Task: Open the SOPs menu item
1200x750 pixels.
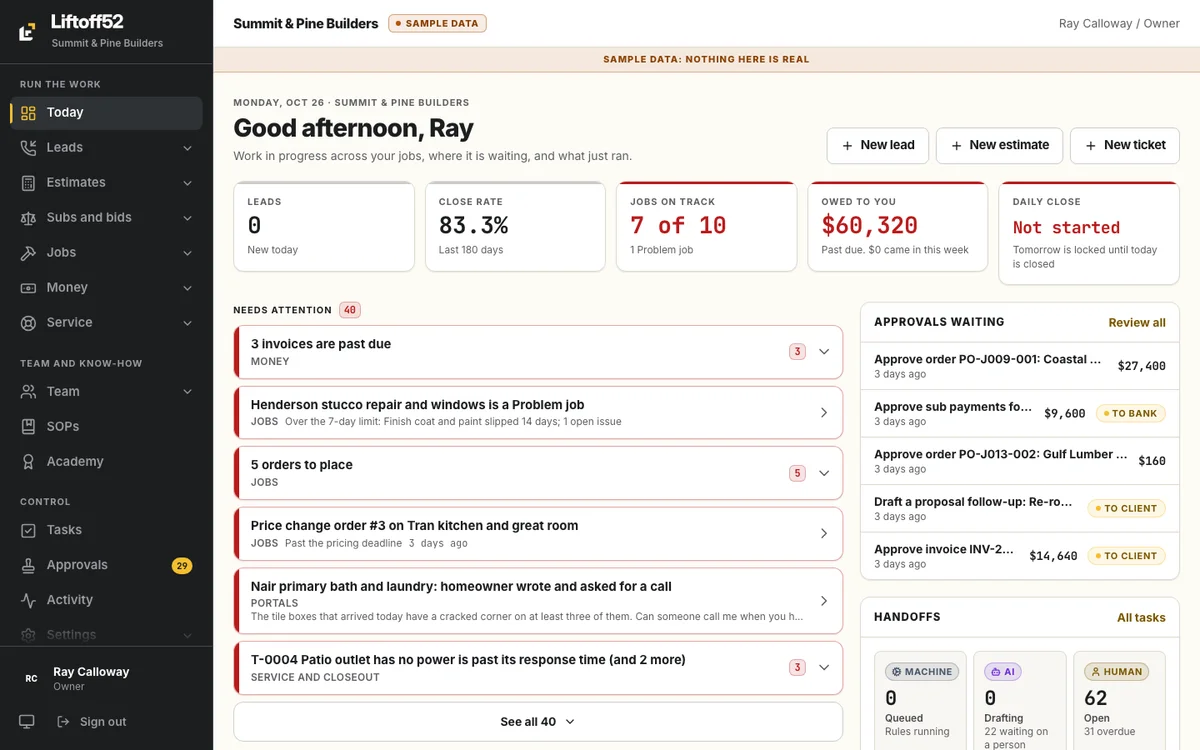Action: (106, 427)
